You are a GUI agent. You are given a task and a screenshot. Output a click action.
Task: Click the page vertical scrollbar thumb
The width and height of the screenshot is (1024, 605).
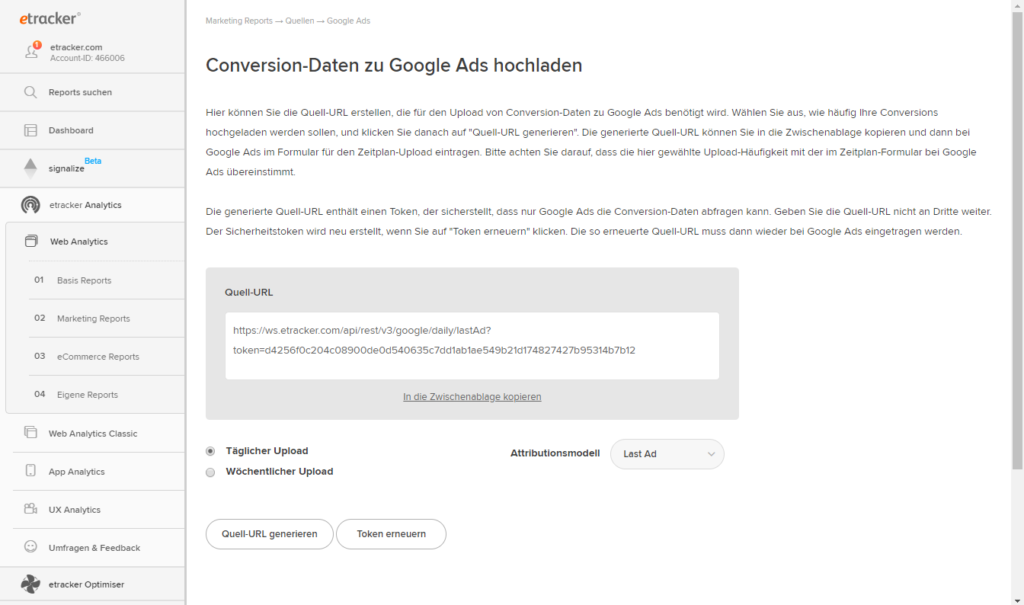pos(1017,240)
